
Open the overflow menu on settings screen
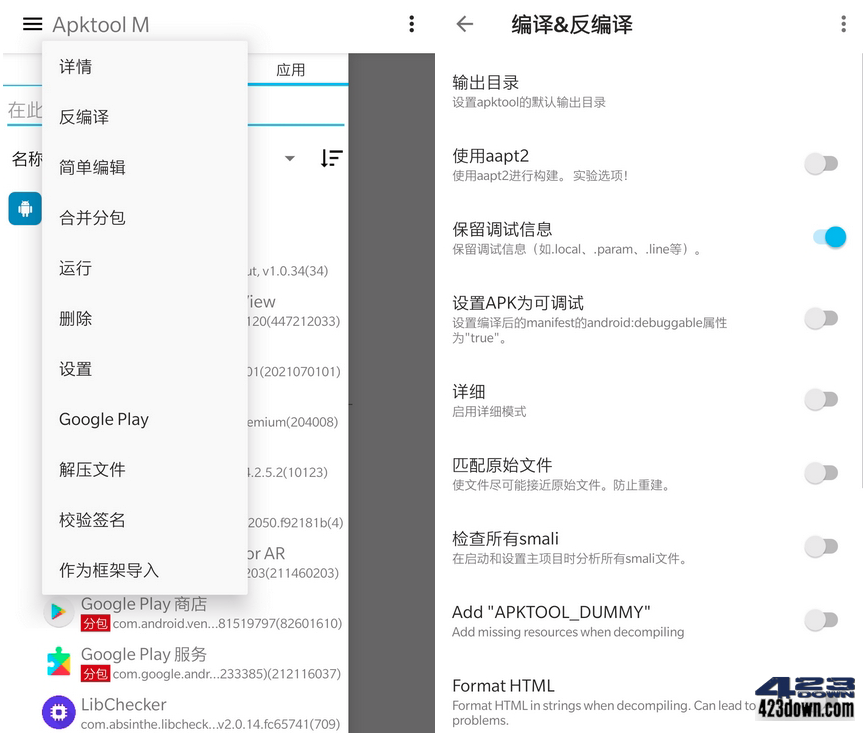pos(844,23)
